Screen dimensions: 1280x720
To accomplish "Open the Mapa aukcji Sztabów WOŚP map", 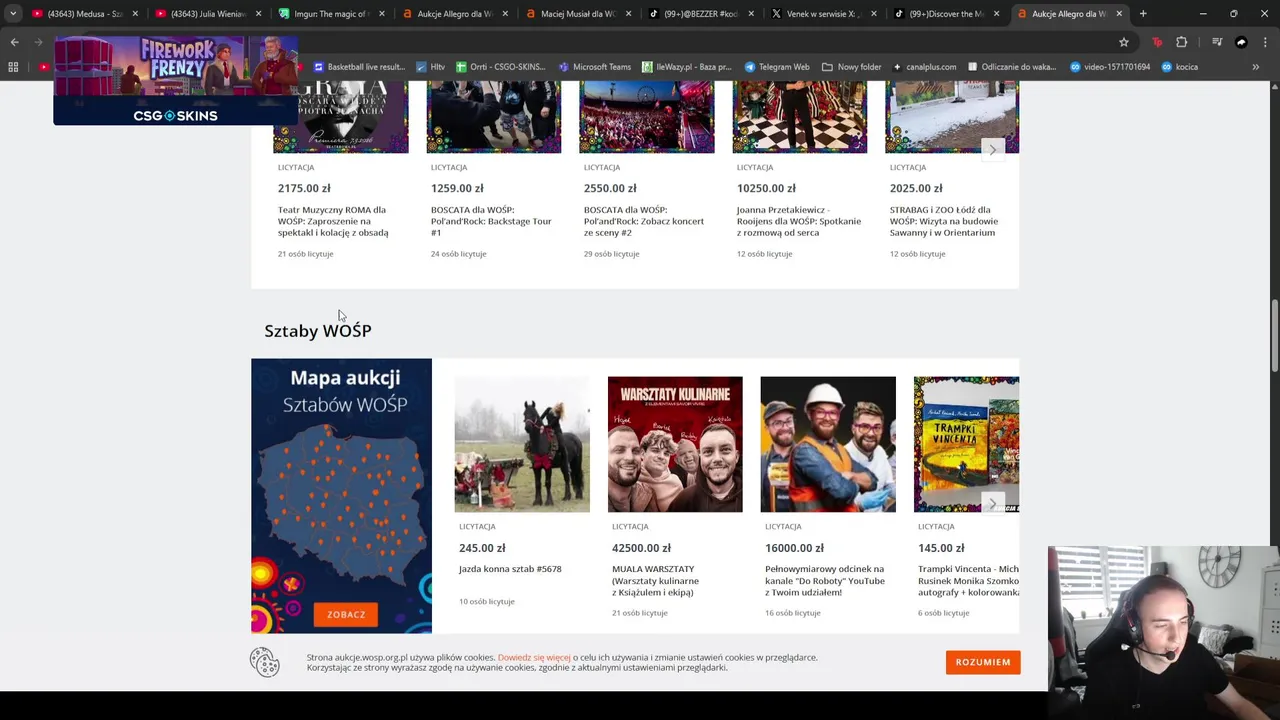I will (341, 496).
